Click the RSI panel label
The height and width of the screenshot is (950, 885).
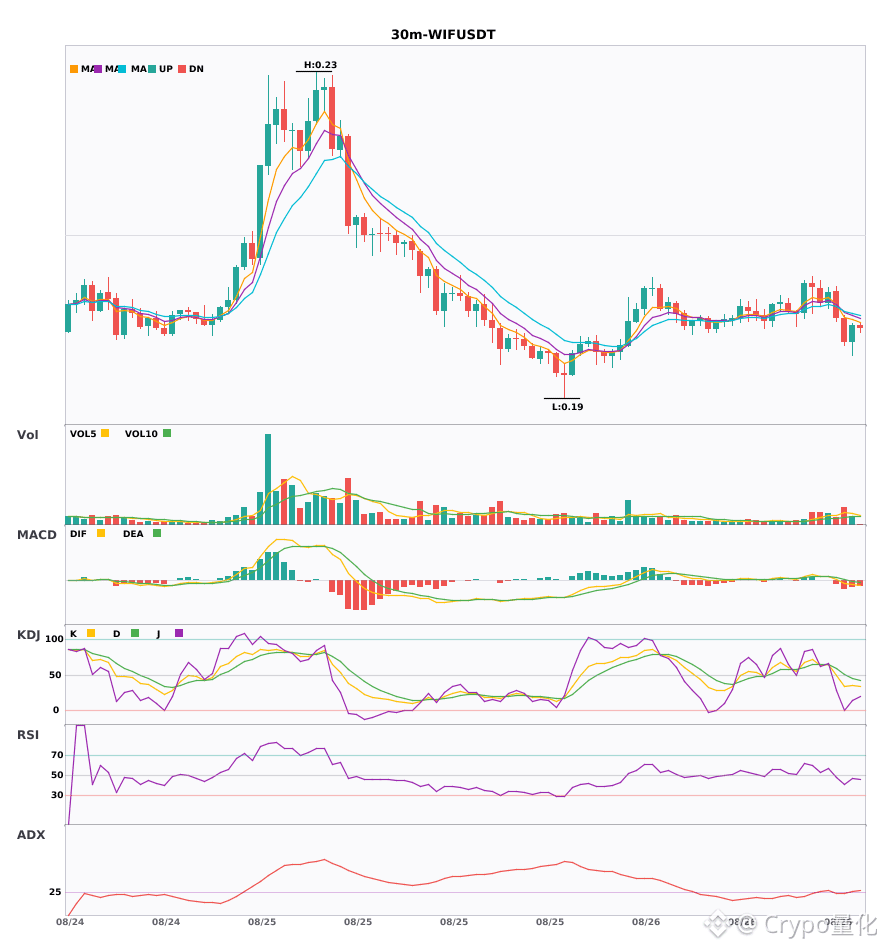pyautogui.click(x=28, y=735)
